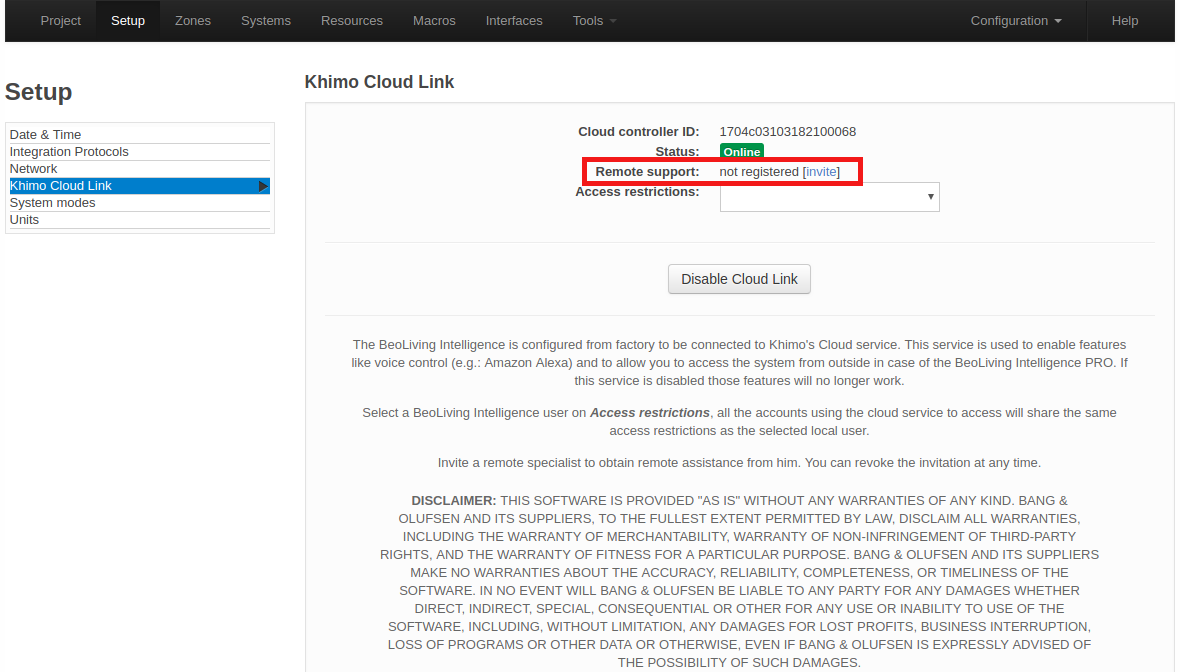Image resolution: width=1180 pixels, height=672 pixels.
Task: Click the green Online status badge
Action: [x=742, y=152]
